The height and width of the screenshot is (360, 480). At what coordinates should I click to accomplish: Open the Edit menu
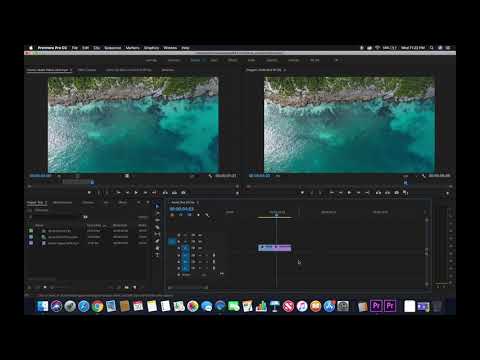pyautogui.click(x=85, y=48)
